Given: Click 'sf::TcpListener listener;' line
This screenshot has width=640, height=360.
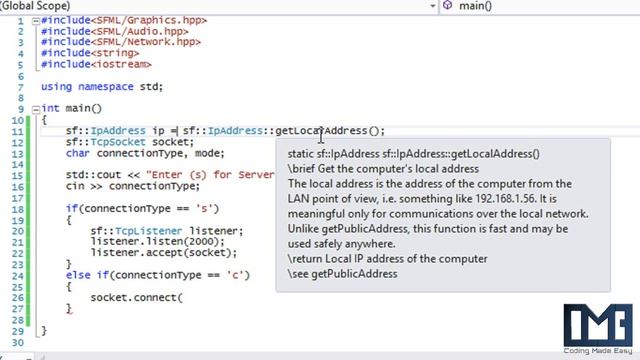Looking at the screenshot, I should [167, 231].
